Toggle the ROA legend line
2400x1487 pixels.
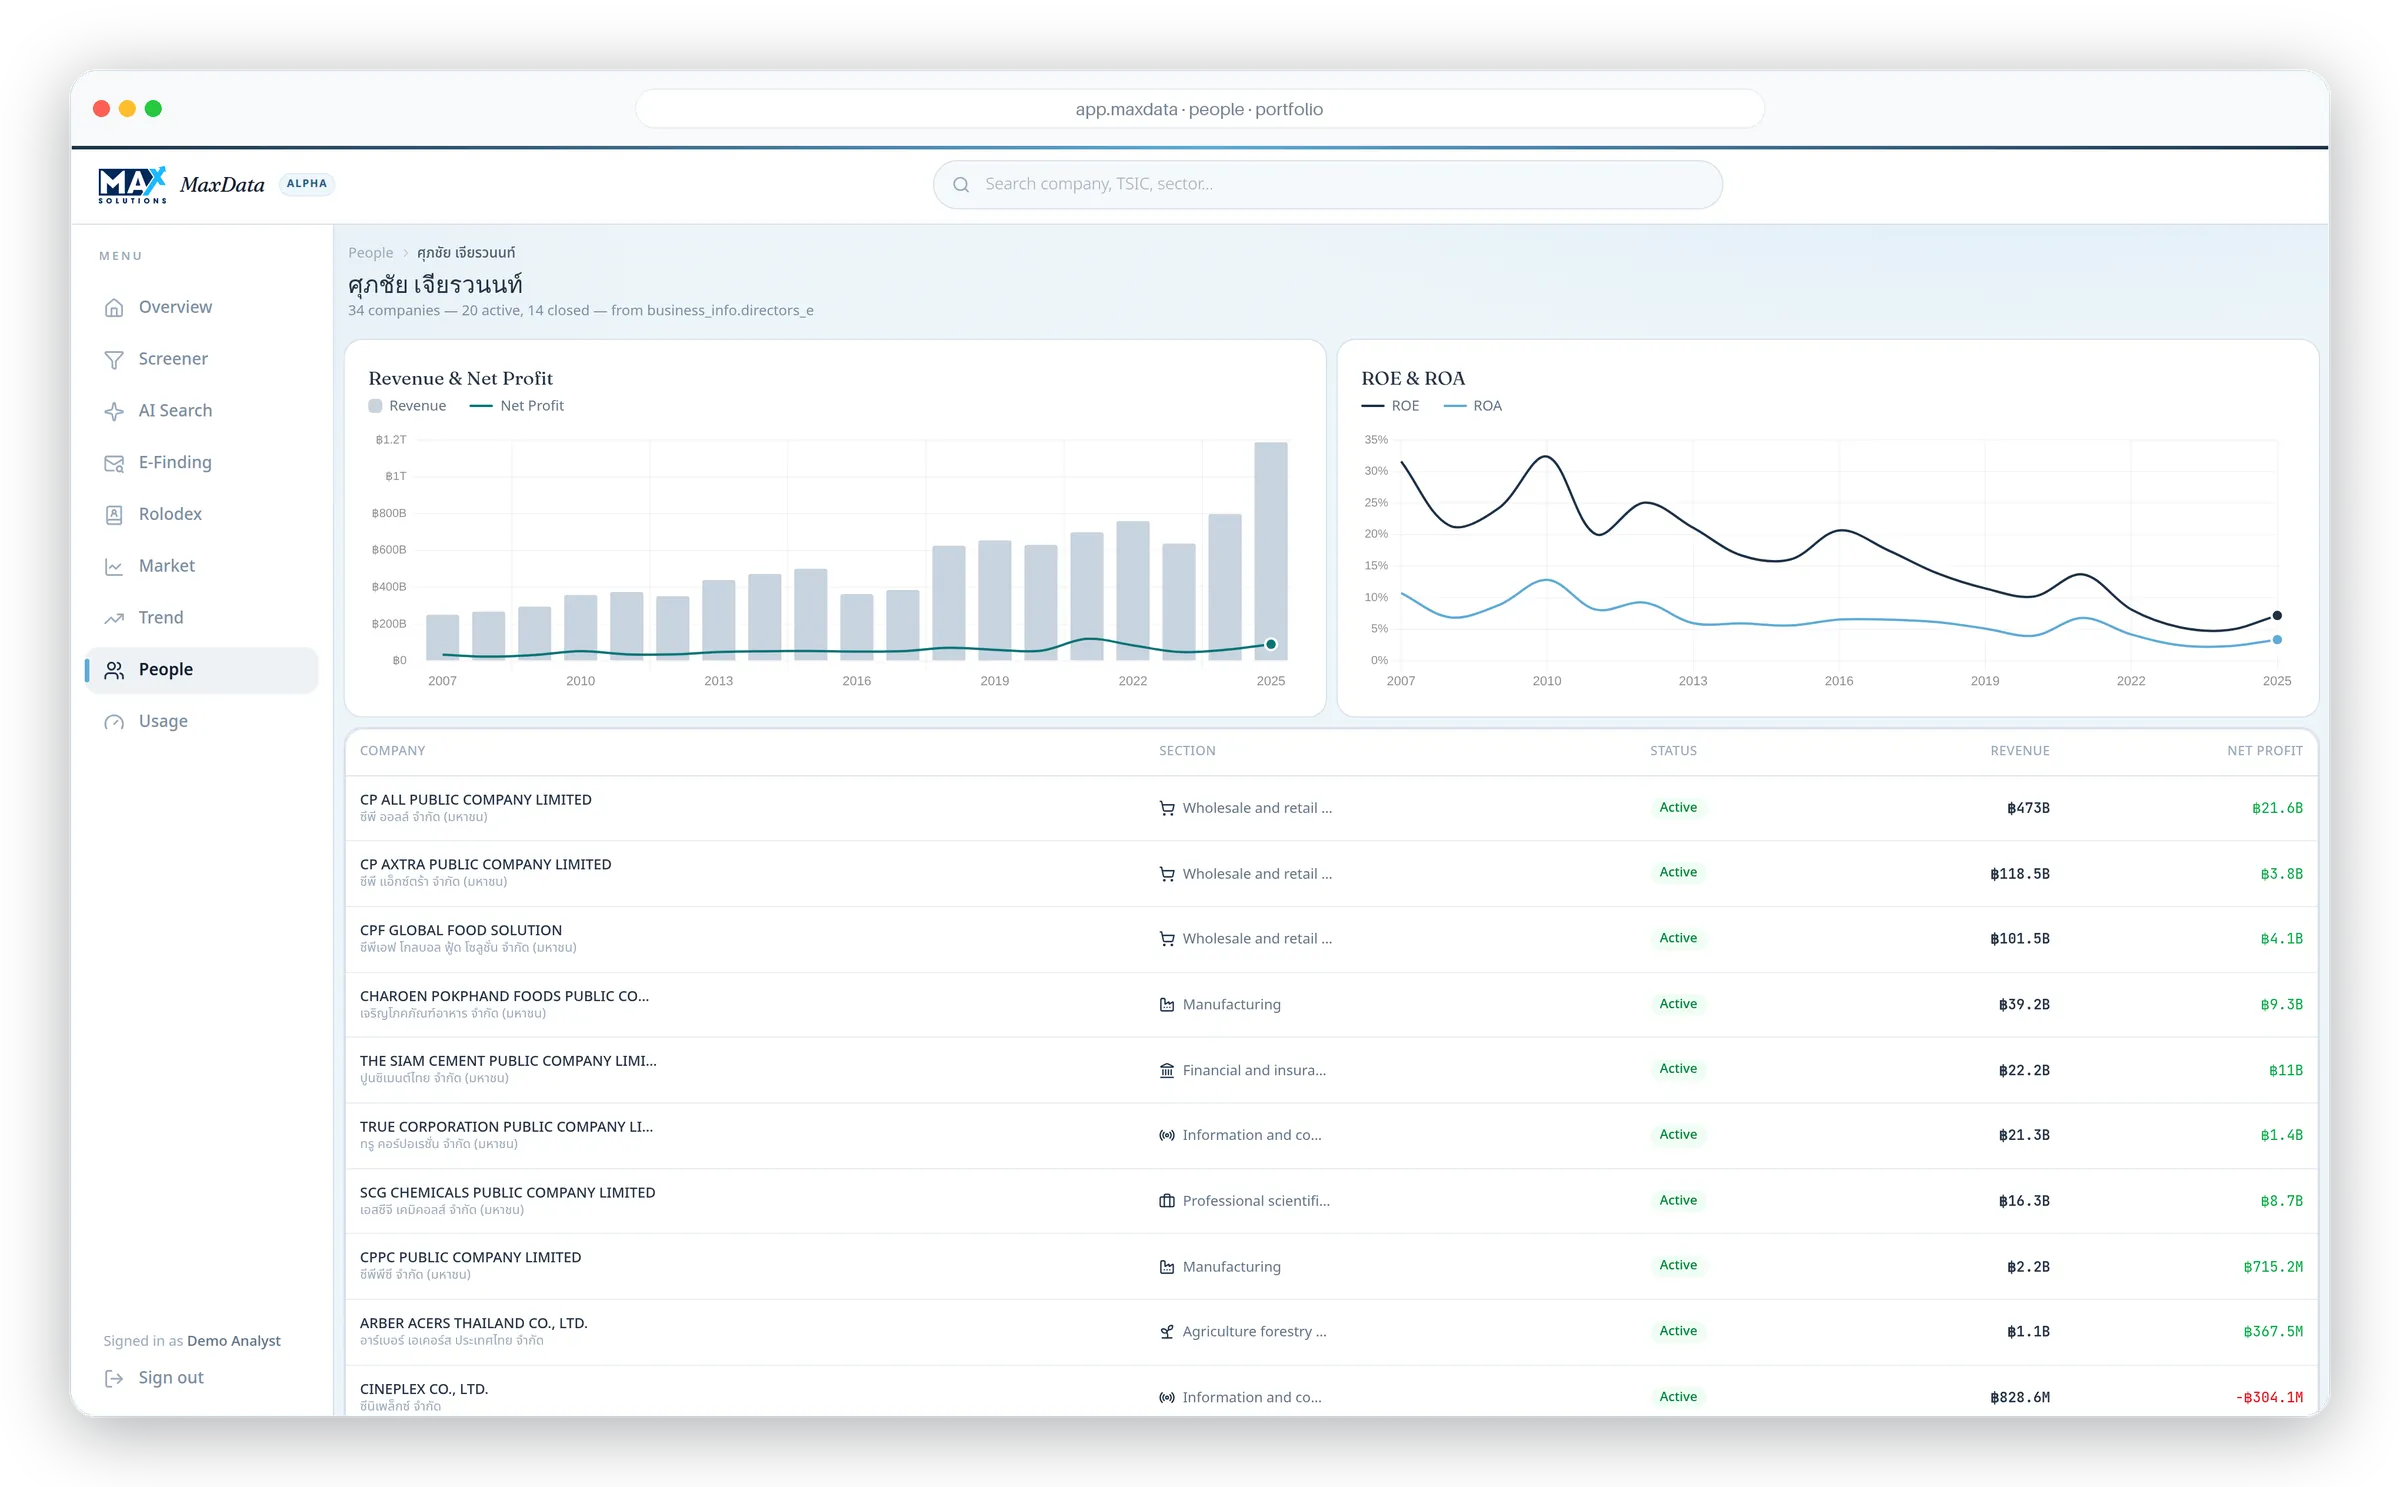pyautogui.click(x=1472, y=406)
